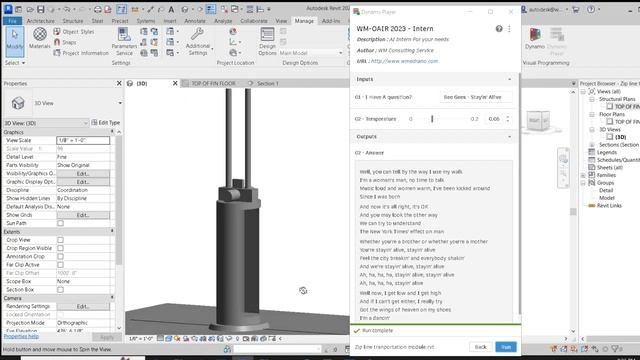The width and height of the screenshot is (640, 360).
Task: Toggle the Sun Path checkbox
Action: (60, 223)
